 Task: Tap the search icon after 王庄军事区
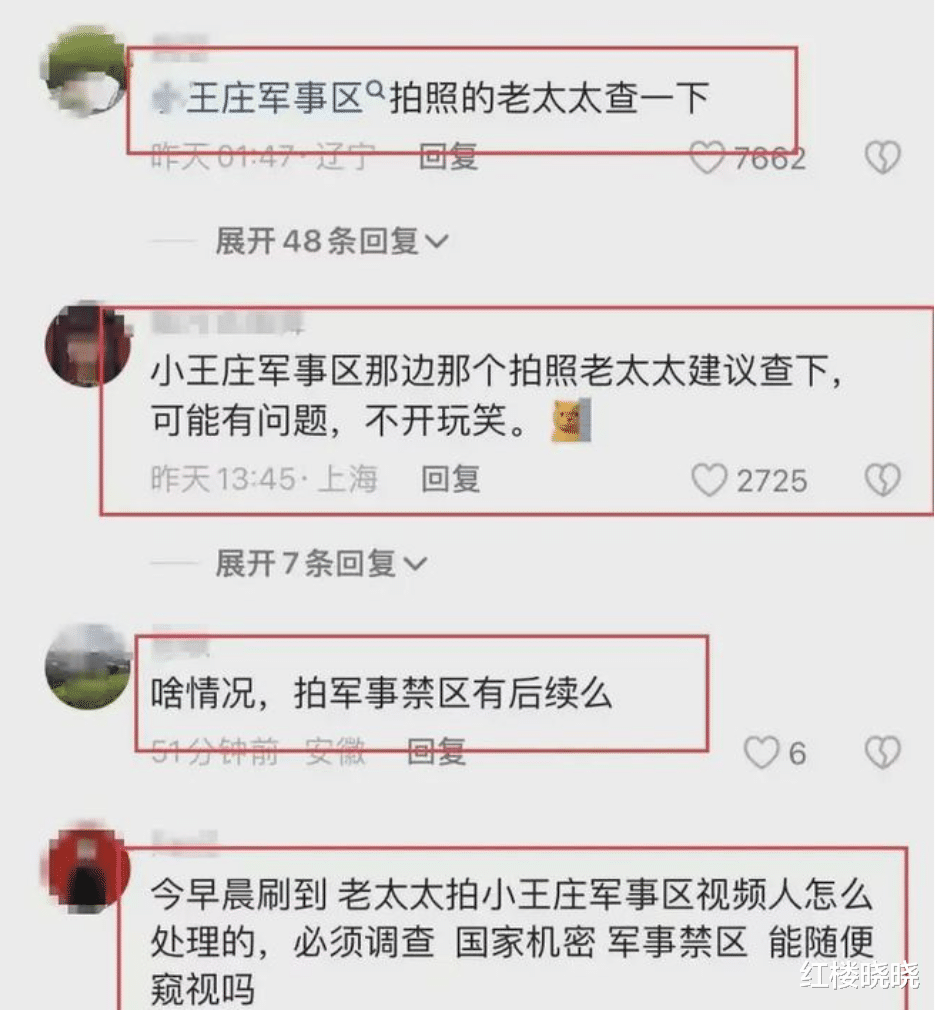pos(375,90)
